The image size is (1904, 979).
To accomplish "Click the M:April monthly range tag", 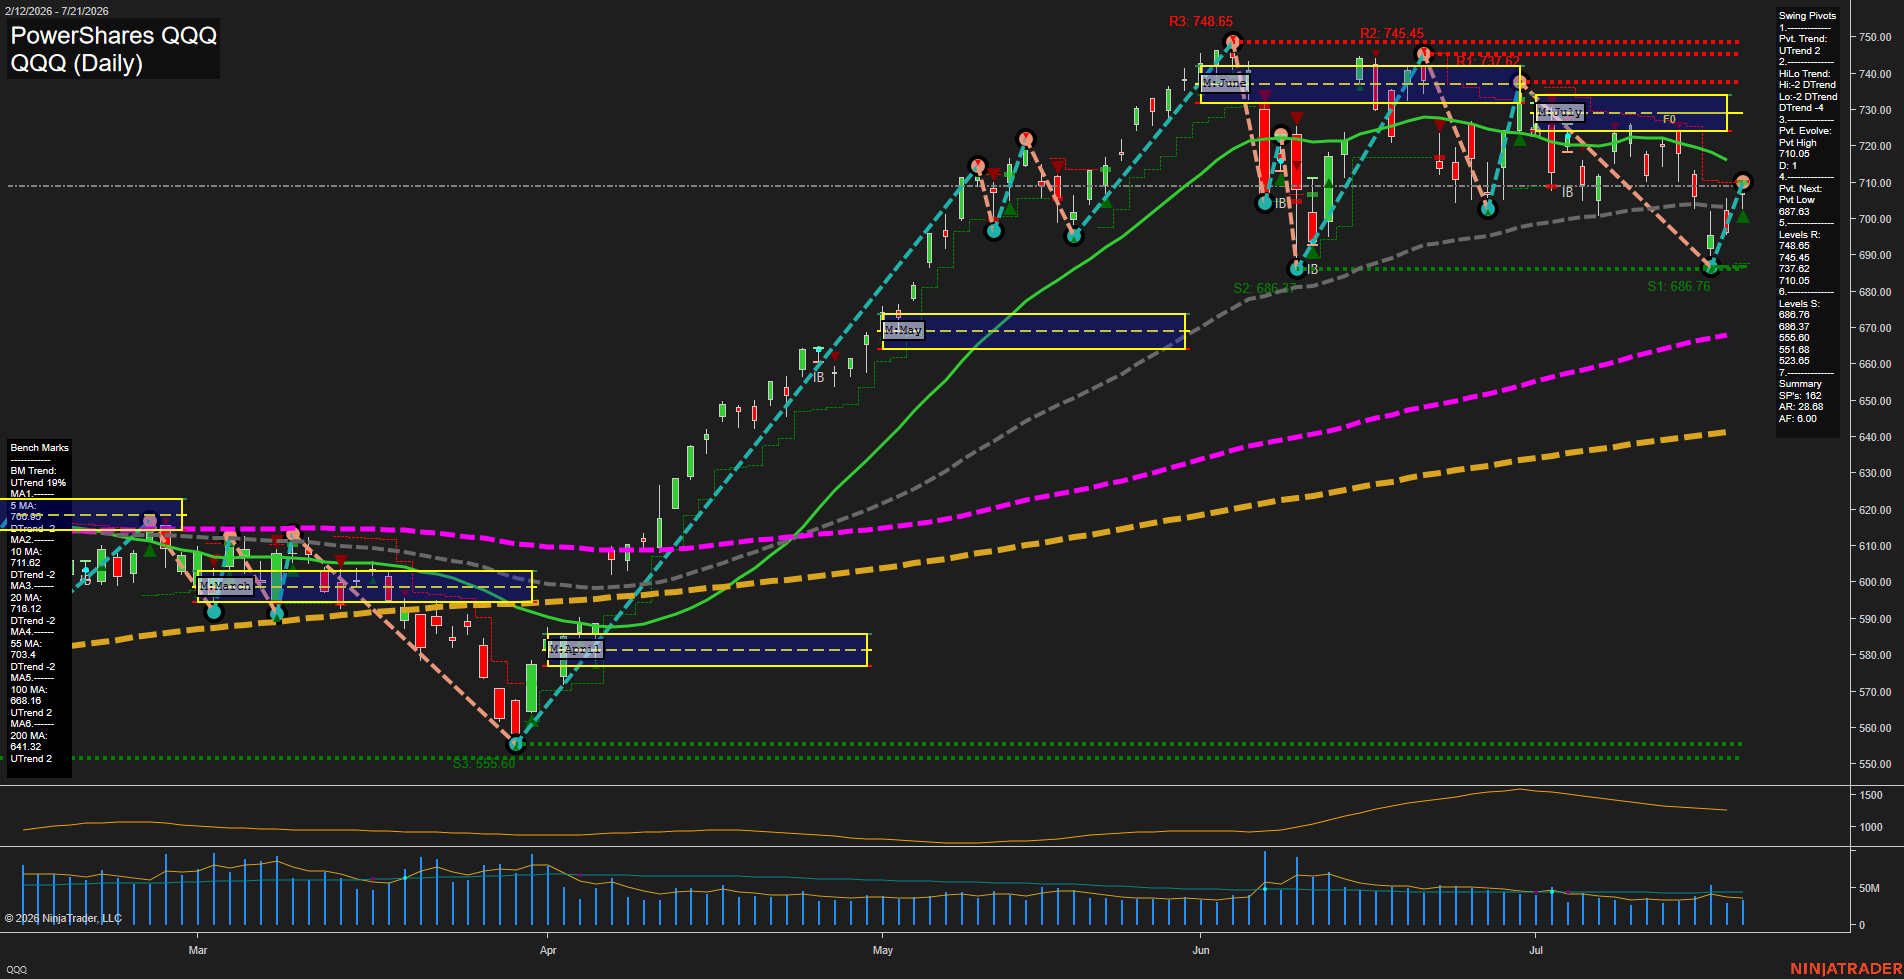I will coord(575,649).
